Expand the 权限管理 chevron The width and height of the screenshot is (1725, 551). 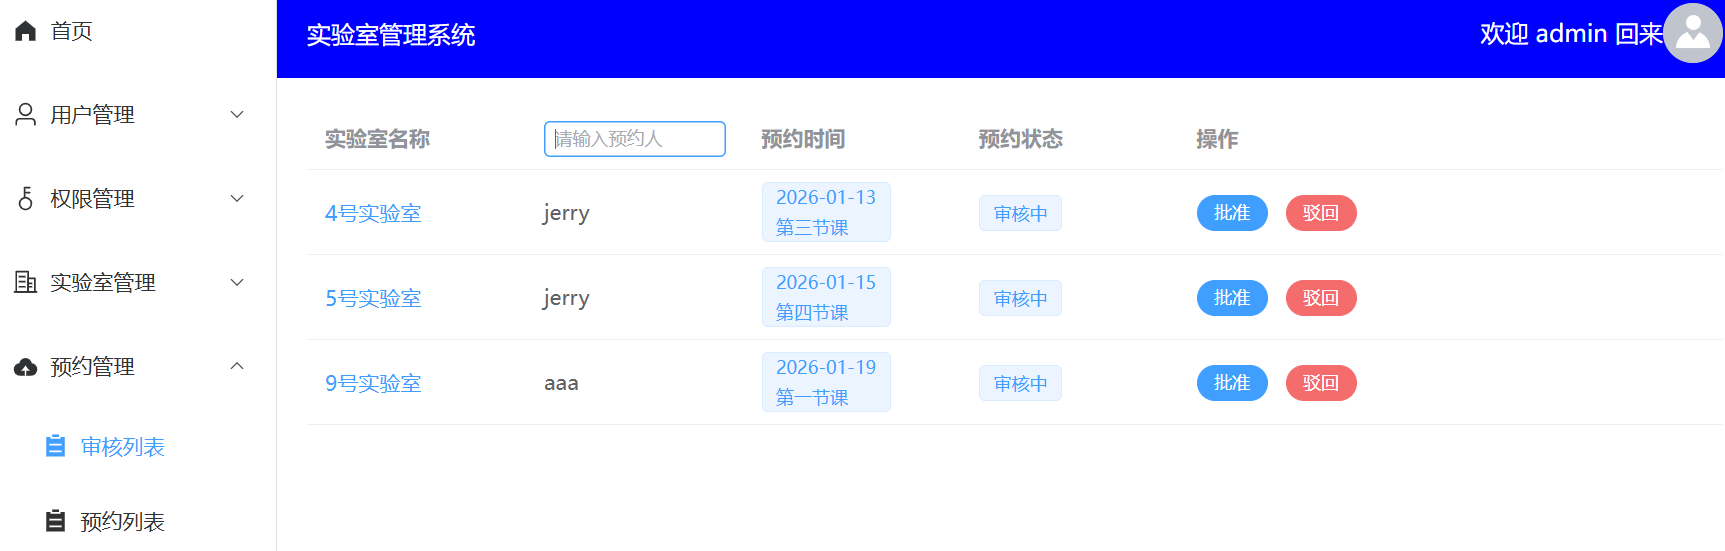(x=237, y=199)
